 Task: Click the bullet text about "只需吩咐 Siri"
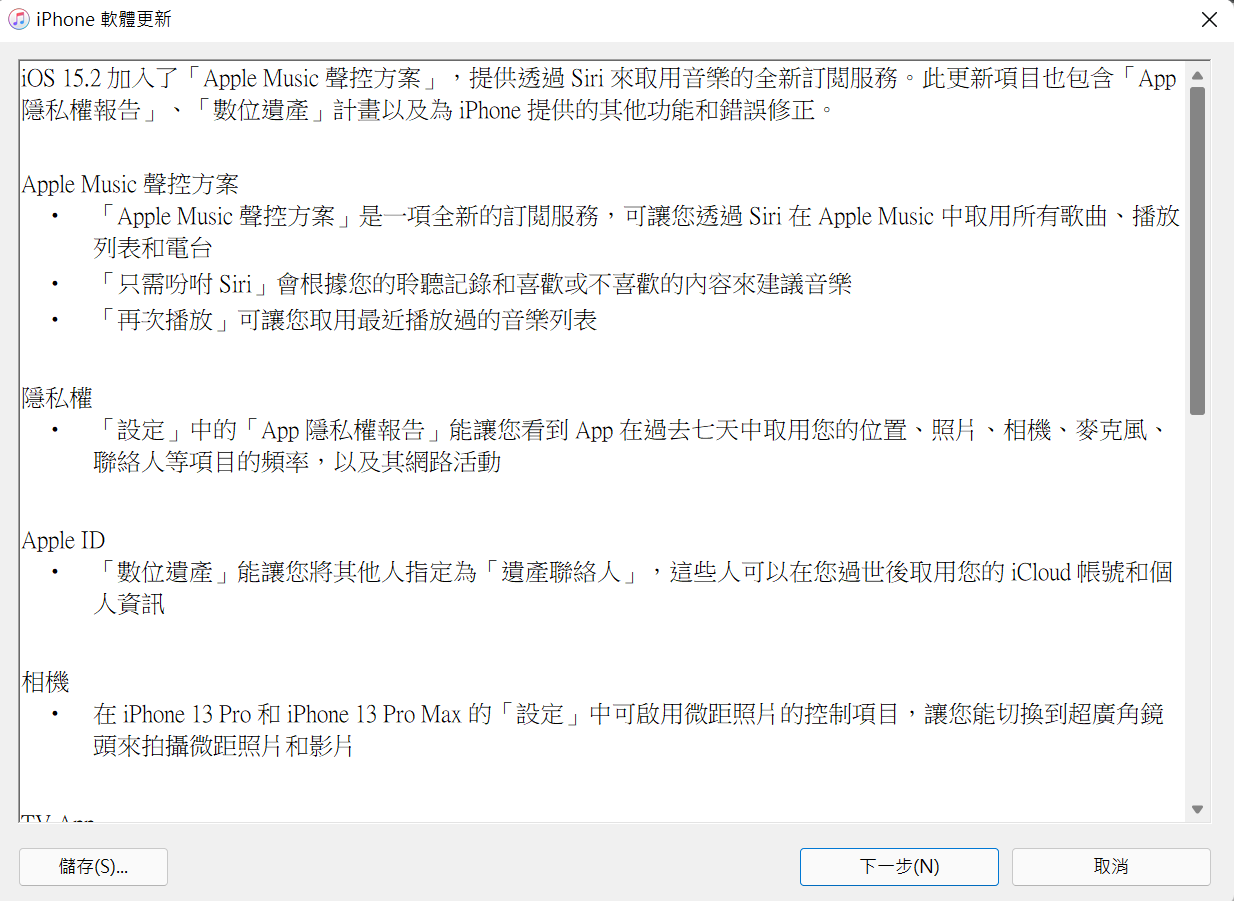(473, 285)
